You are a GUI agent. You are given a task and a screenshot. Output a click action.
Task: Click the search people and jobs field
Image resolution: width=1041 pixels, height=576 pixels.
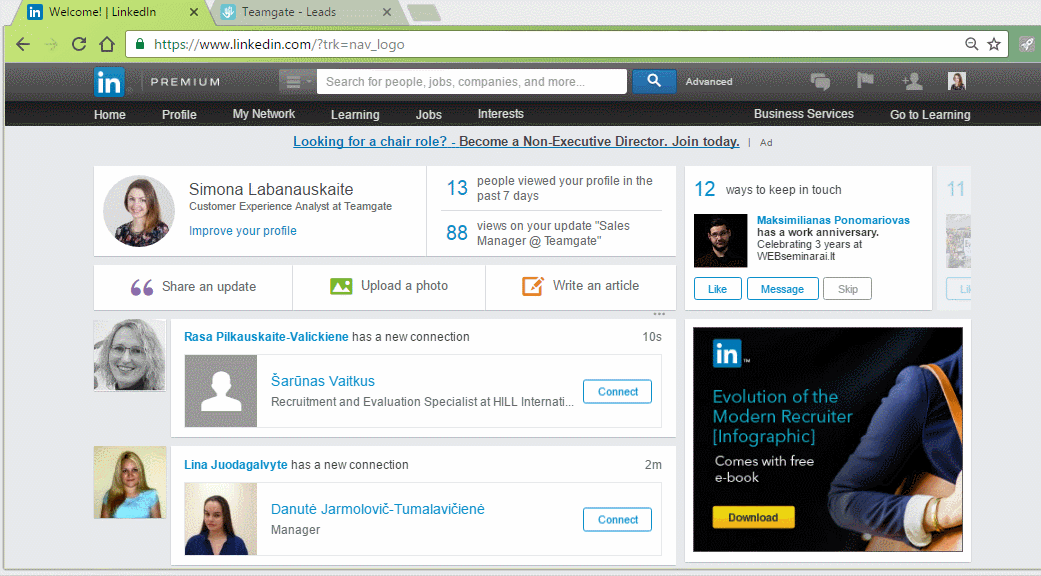point(472,82)
